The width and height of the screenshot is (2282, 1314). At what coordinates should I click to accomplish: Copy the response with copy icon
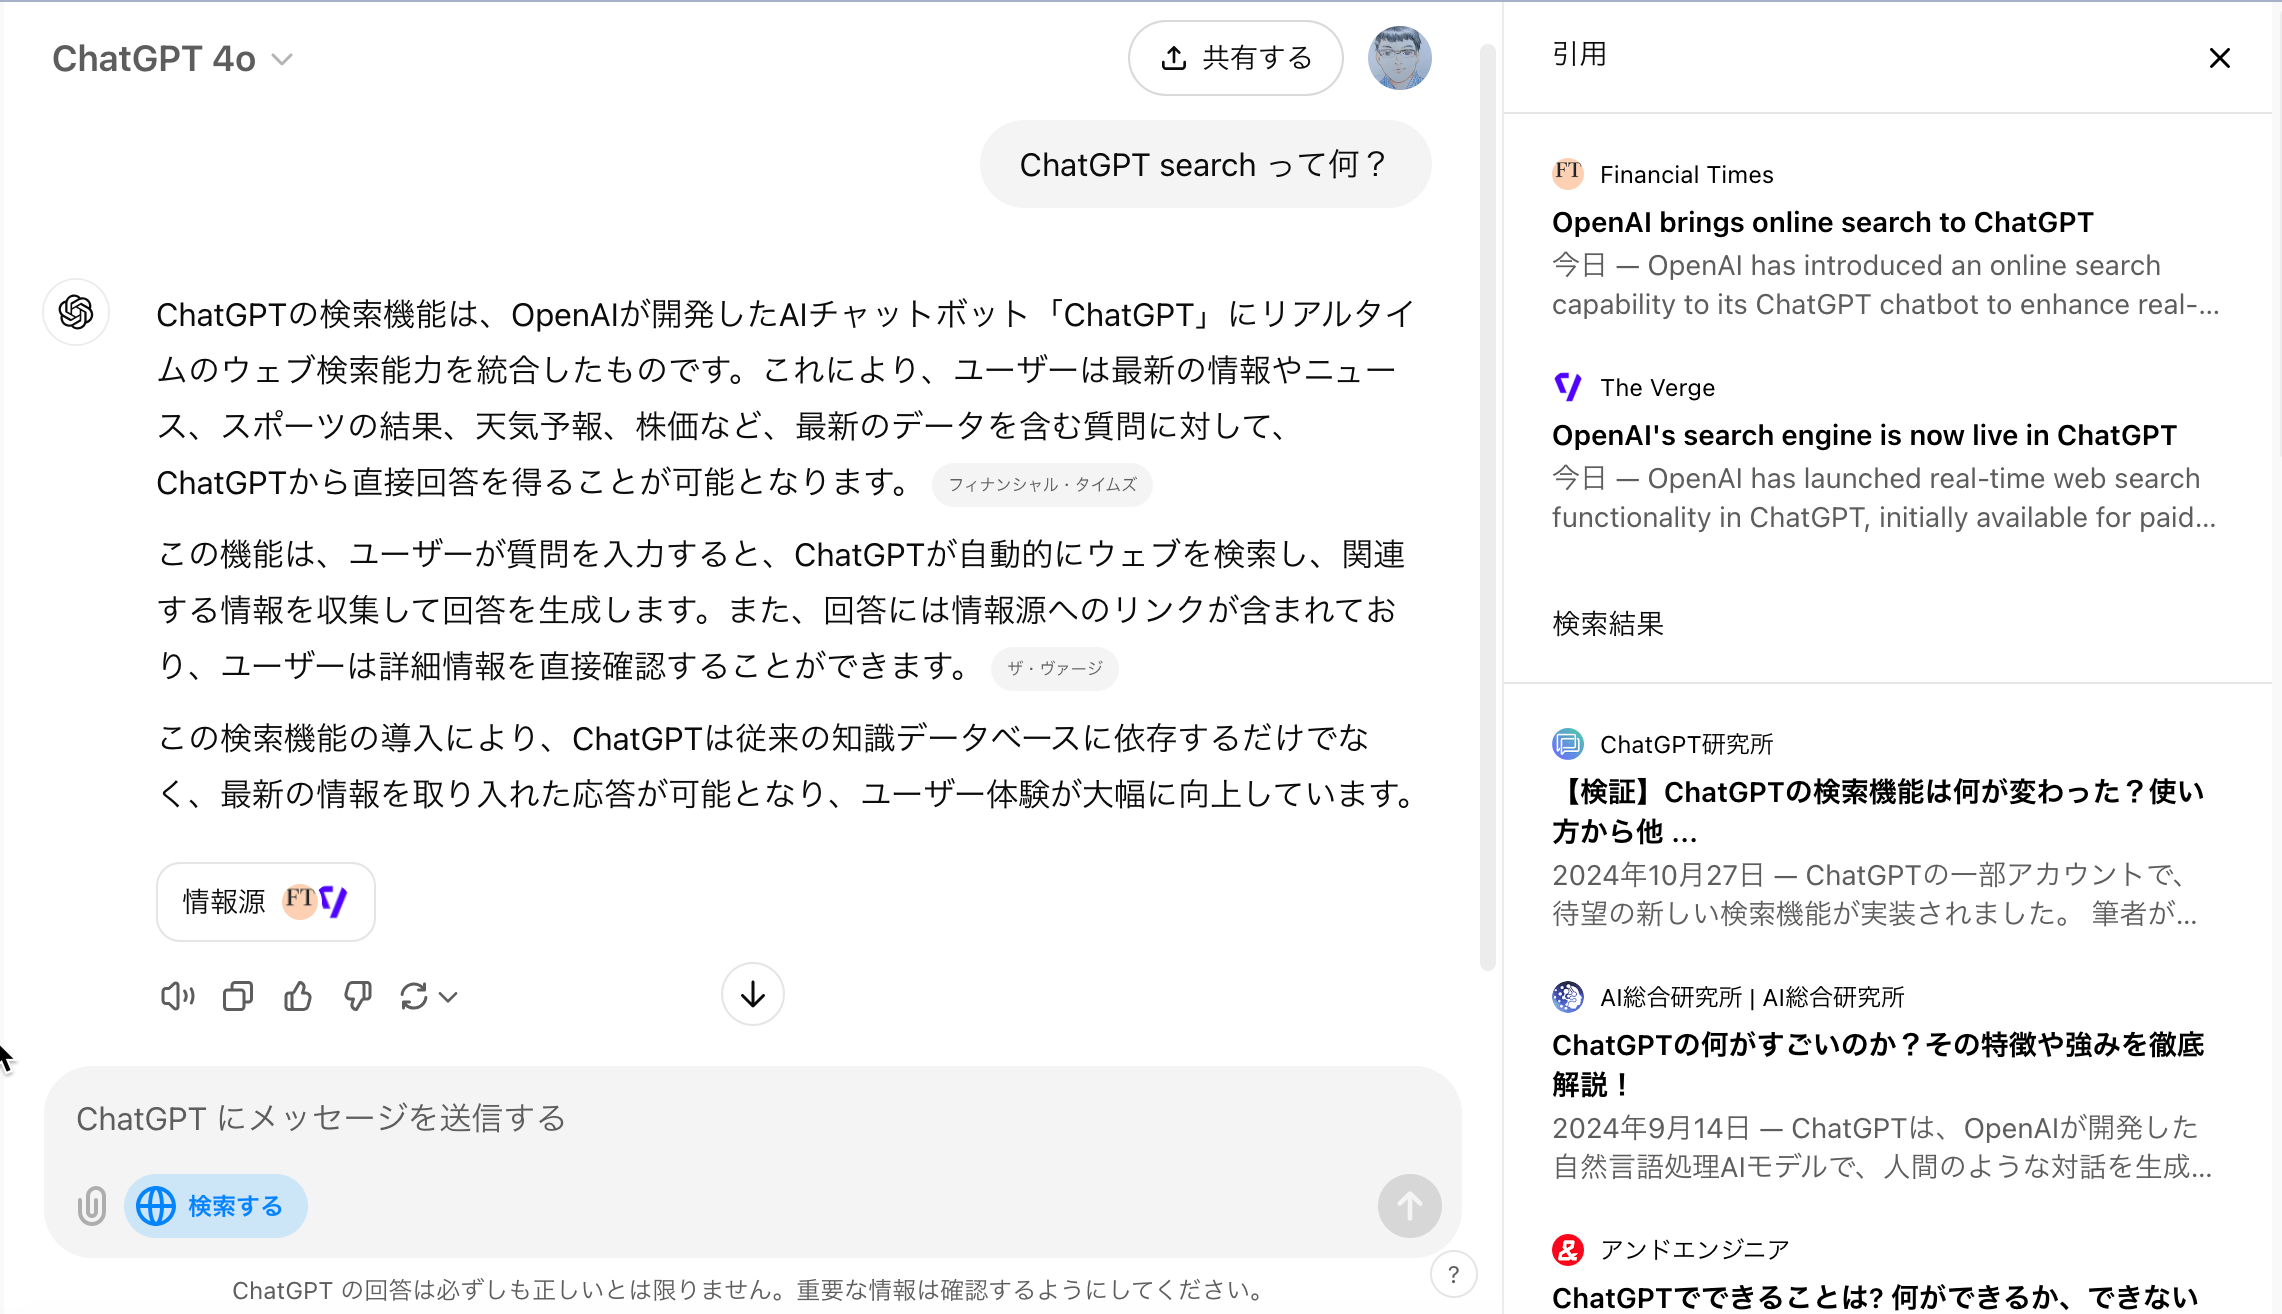[237, 996]
